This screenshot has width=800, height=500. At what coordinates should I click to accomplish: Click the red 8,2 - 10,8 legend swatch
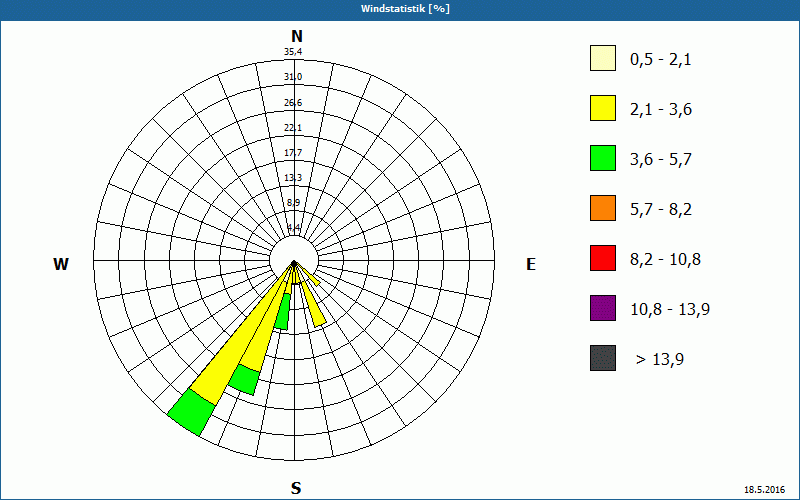pos(603,258)
